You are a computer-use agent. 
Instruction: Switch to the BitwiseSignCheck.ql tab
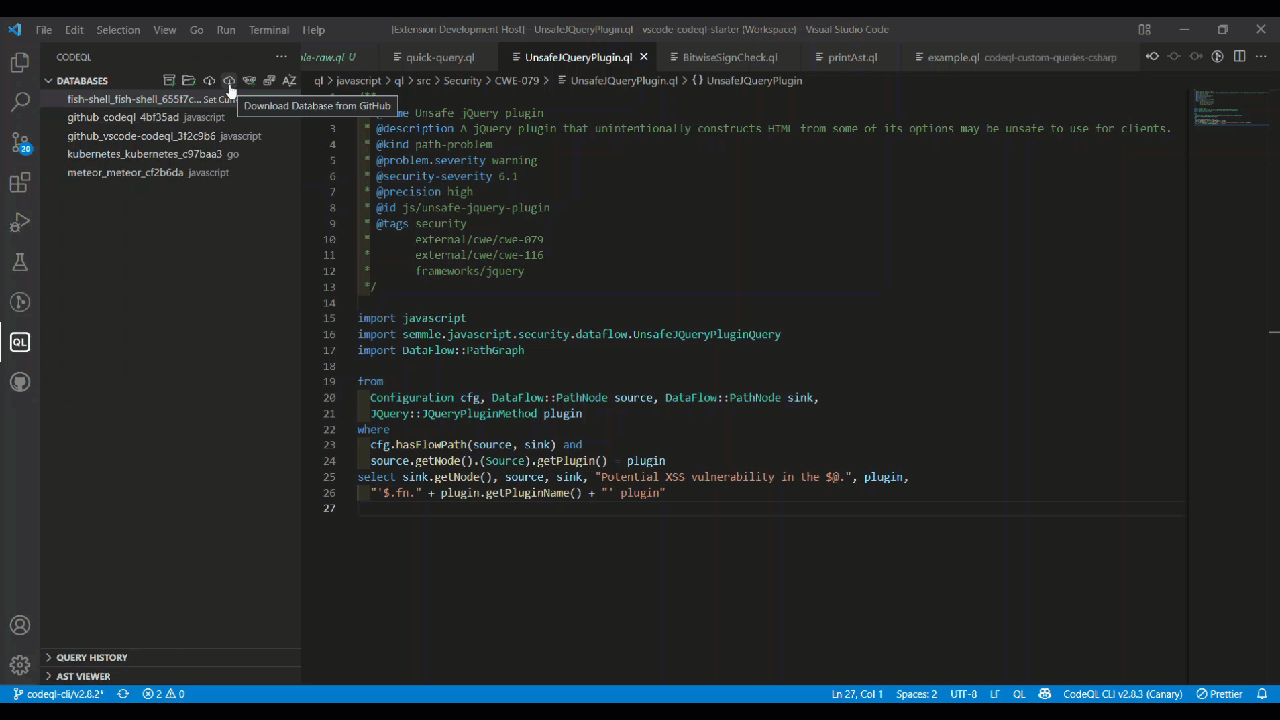pyautogui.click(x=729, y=57)
